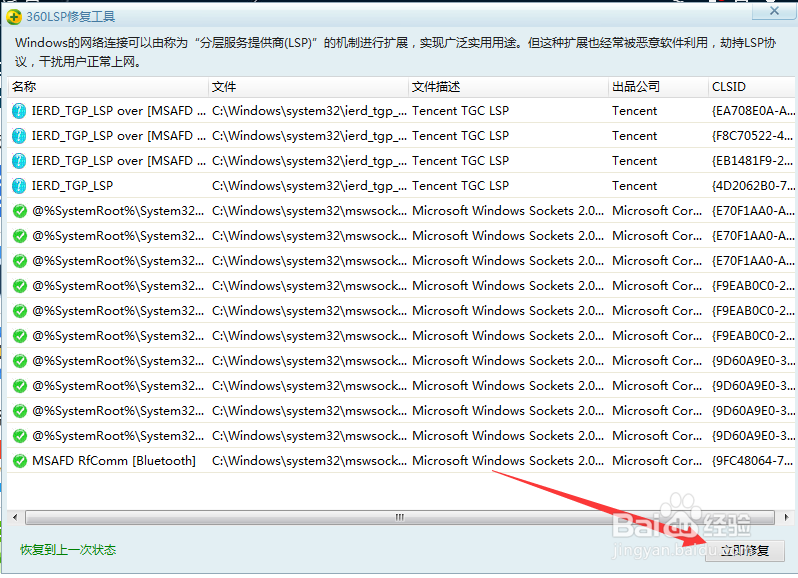Sort by the 文件描述 column header

[508, 86]
